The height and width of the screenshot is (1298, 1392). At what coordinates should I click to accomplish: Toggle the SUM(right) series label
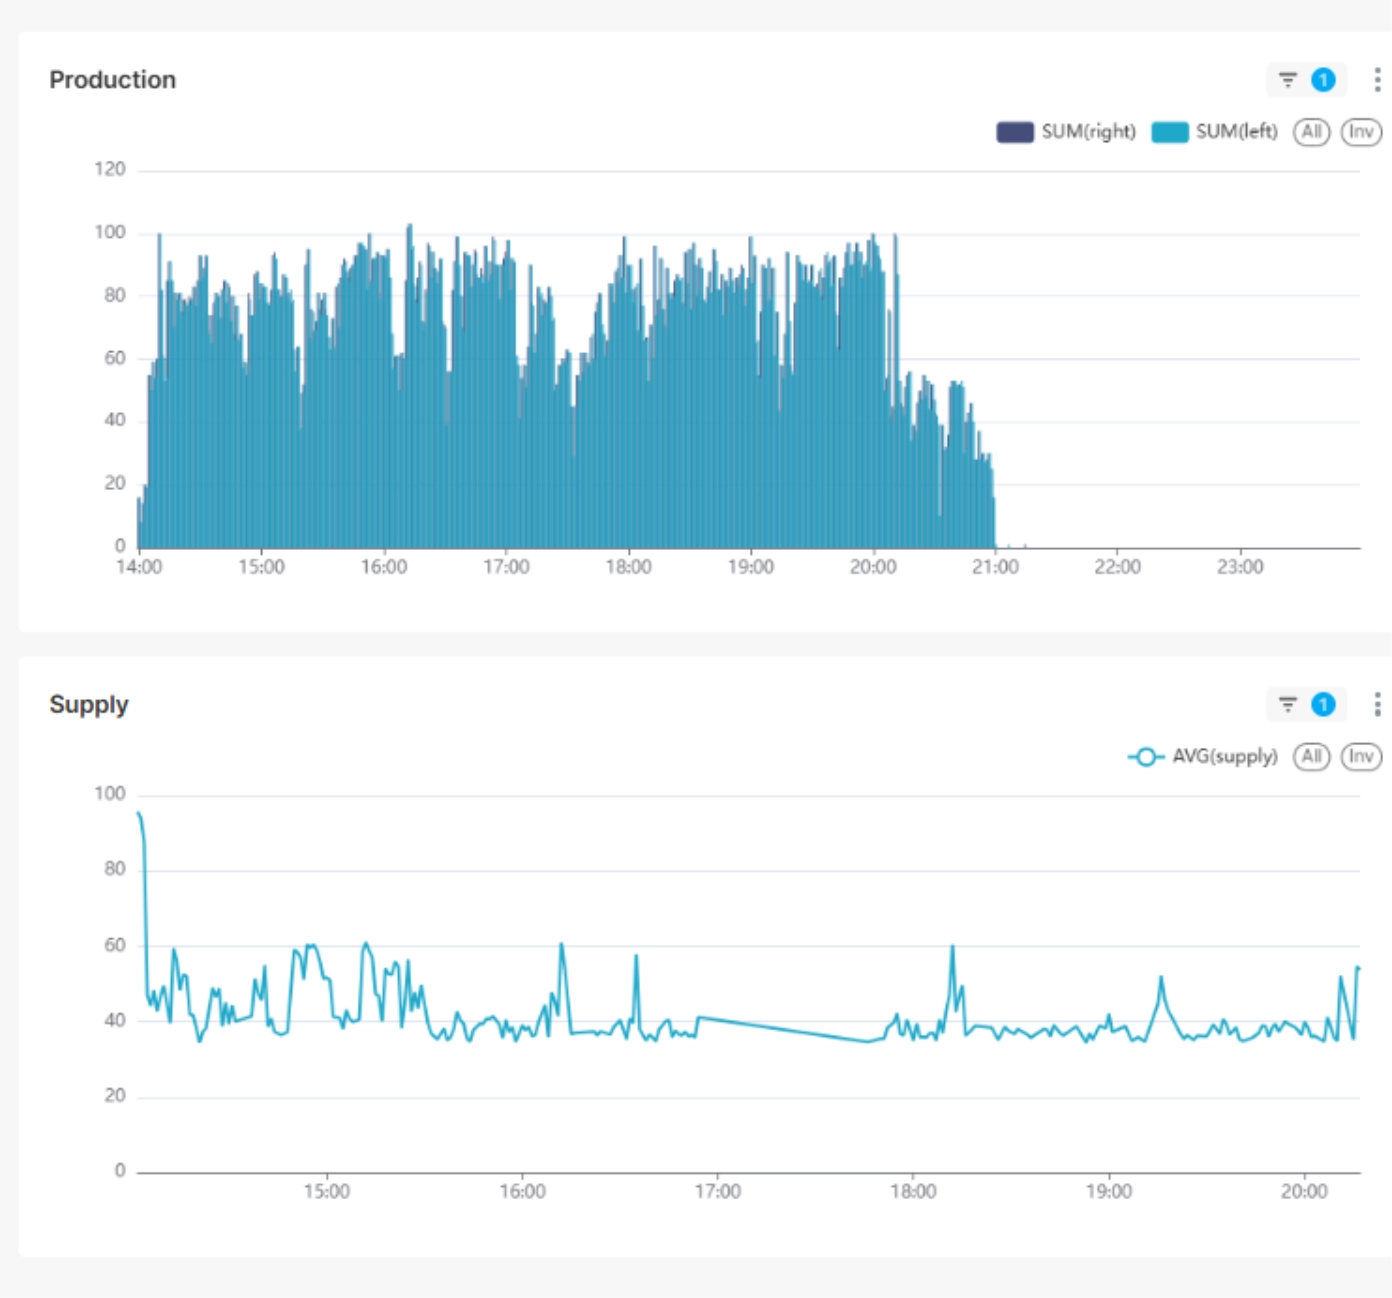pyautogui.click(x=1088, y=132)
